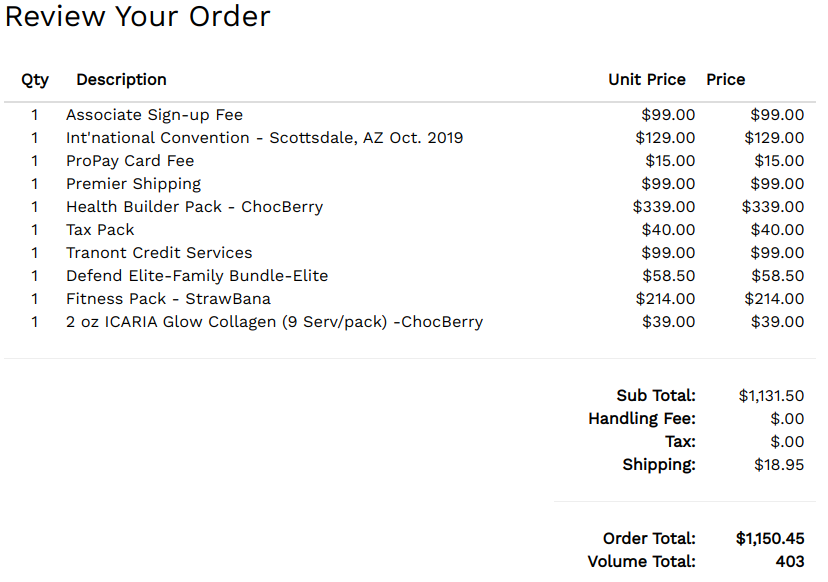This screenshot has height=582, width=828.
Task: Click the Shipping amount $18.95
Action: click(779, 465)
